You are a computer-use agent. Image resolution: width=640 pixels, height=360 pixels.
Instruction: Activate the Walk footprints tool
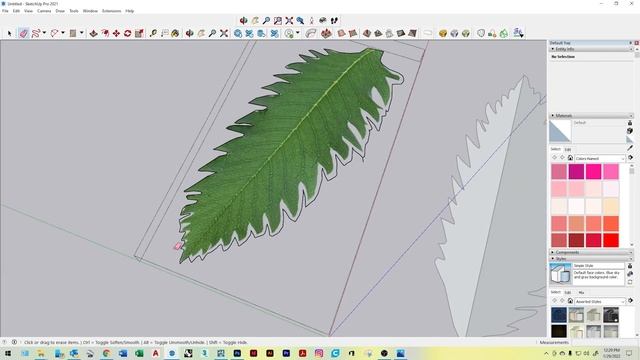pyautogui.click(x=334, y=20)
